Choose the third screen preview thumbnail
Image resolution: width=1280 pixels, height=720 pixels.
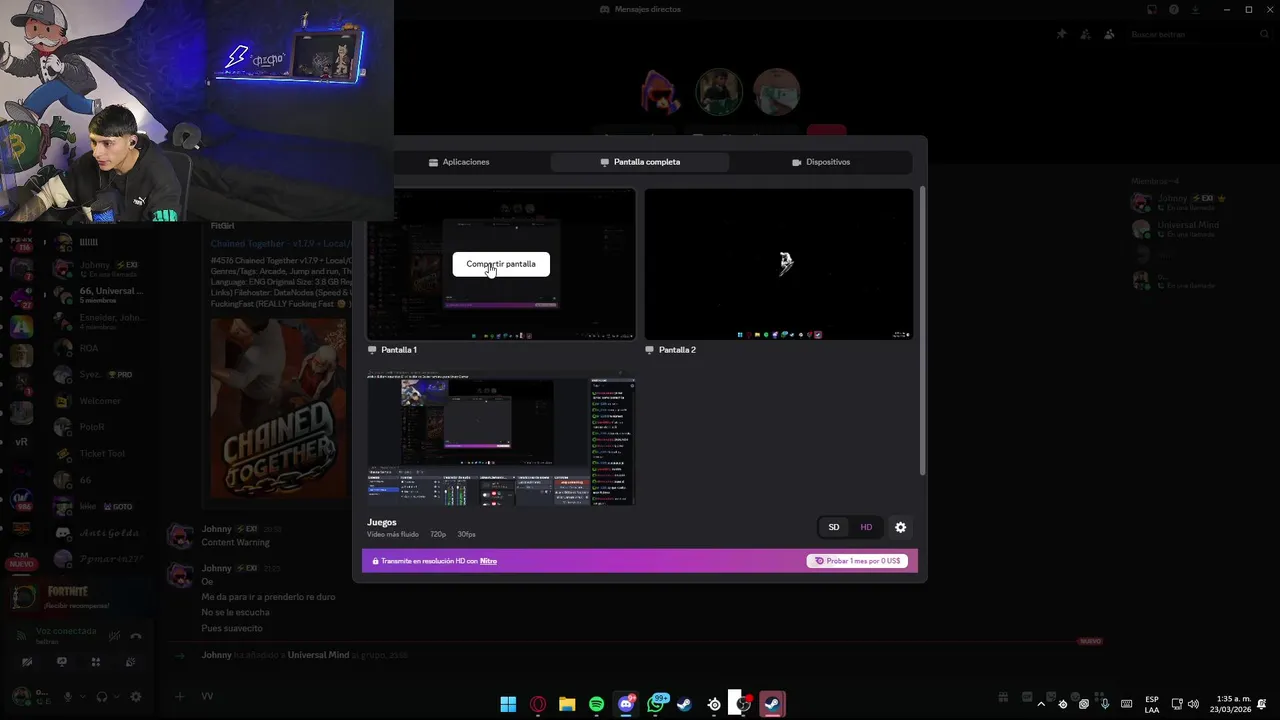click(501, 440)
